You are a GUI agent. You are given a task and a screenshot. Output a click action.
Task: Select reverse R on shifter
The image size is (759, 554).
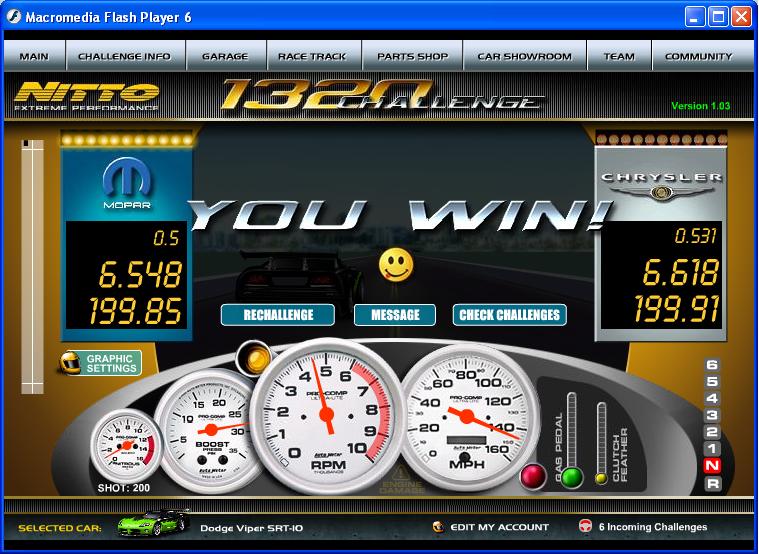(713, 483)
